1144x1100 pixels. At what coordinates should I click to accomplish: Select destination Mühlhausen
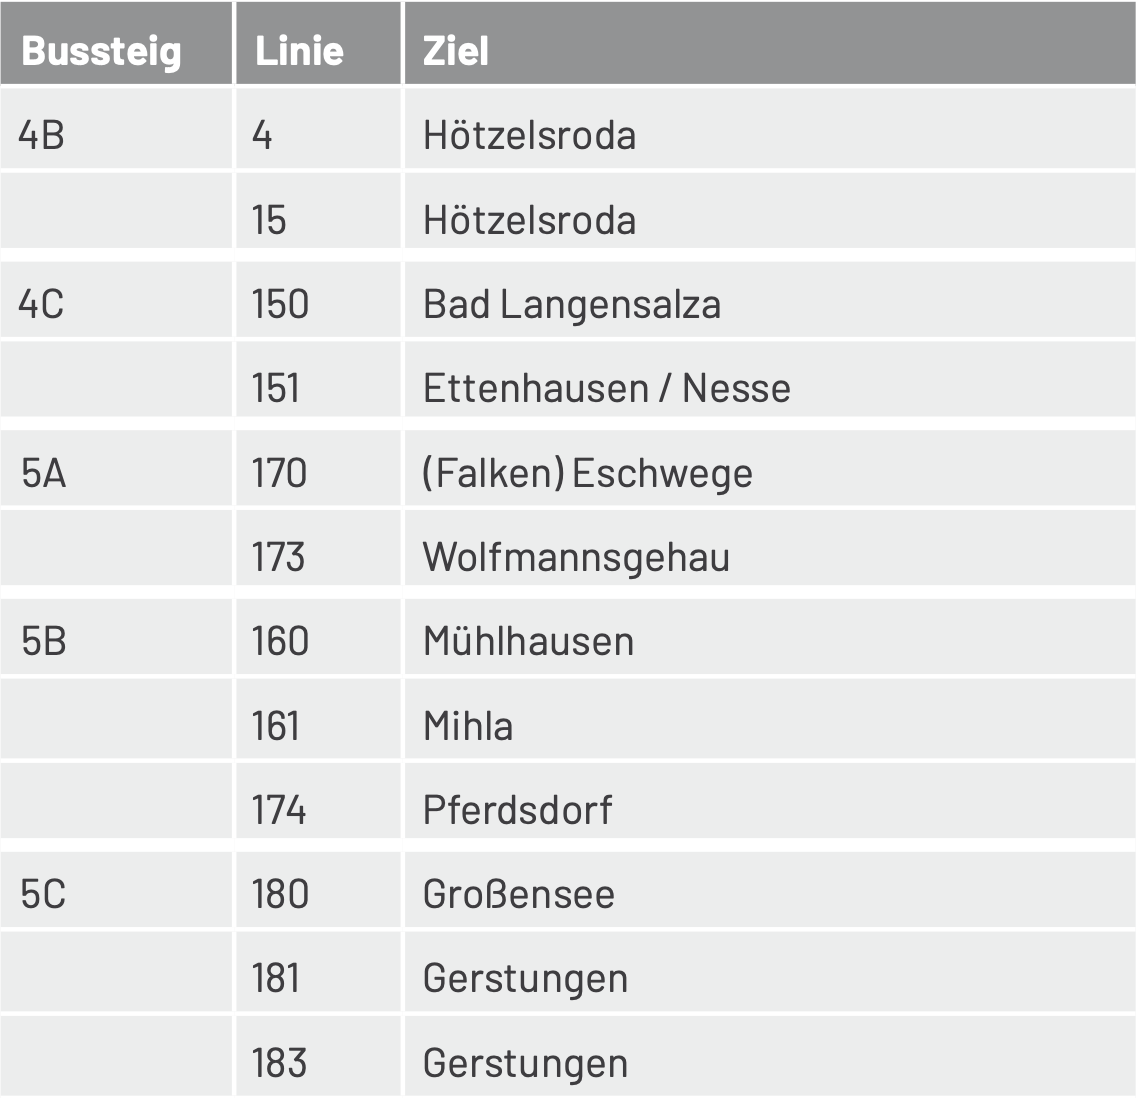[x=529, y=641]
